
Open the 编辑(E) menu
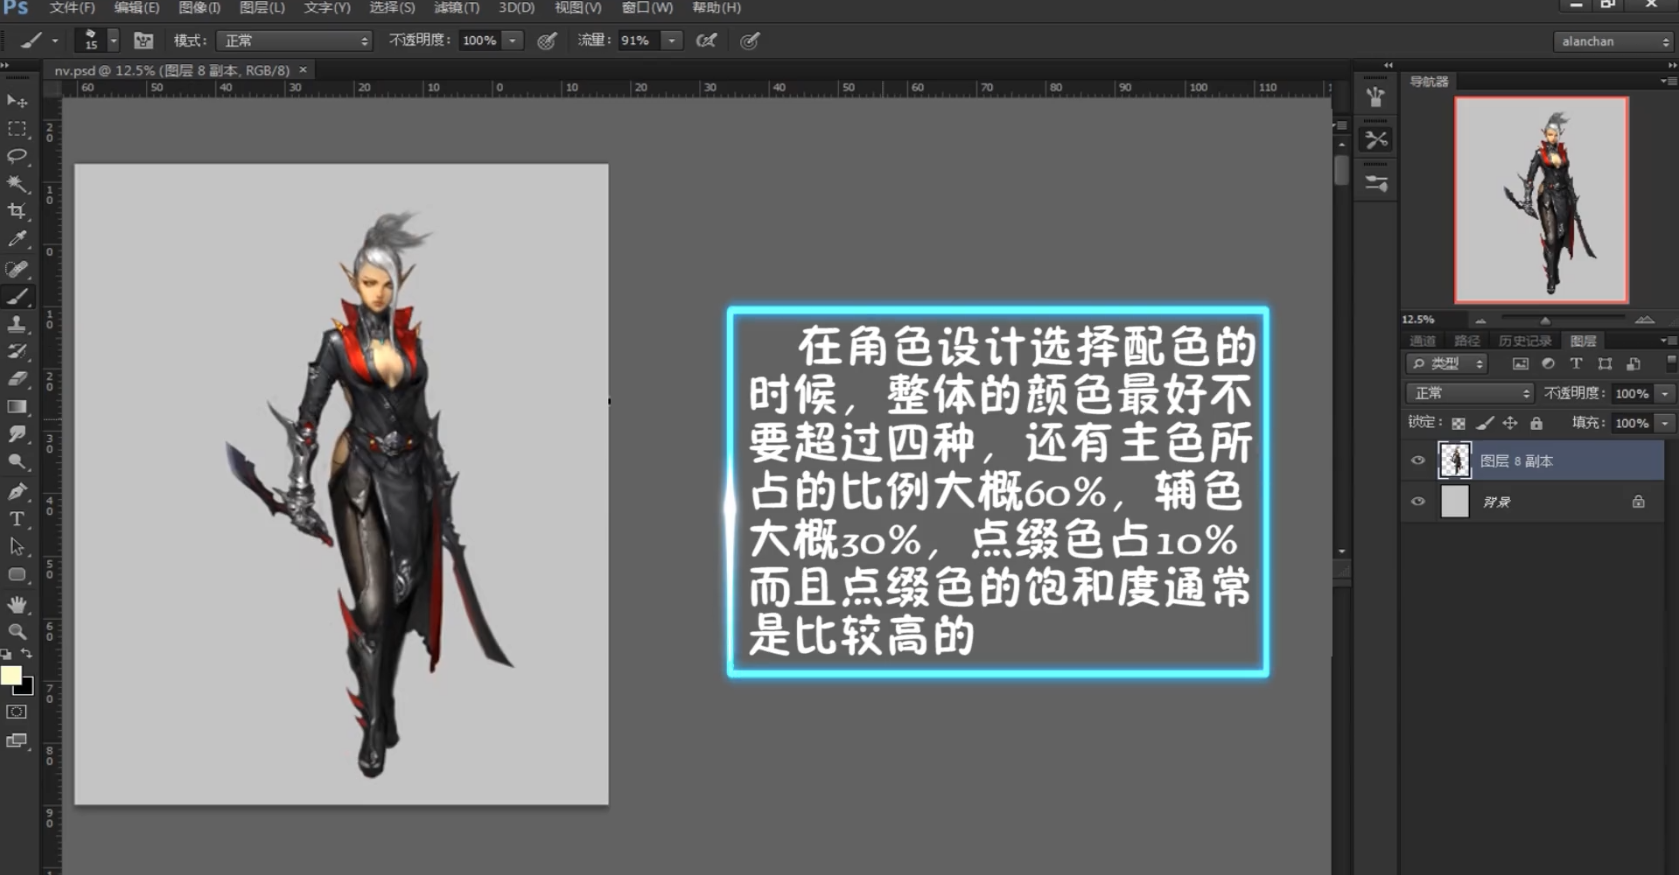coord(137,8)
